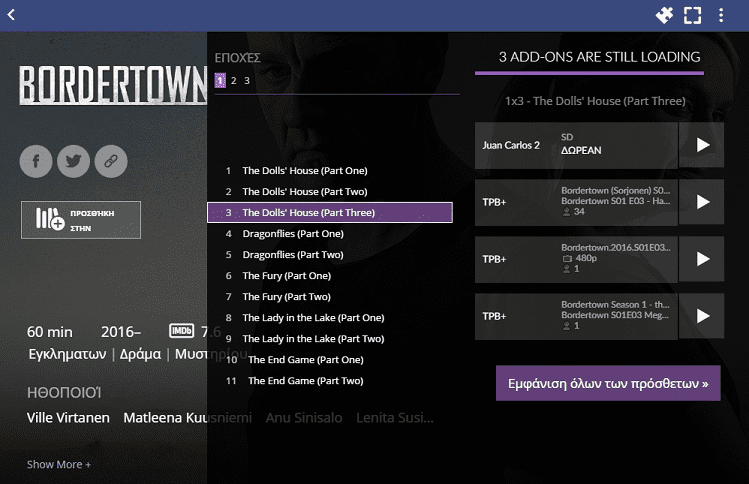This screenshot has height=484, width=749.
Task: Play the Juan Carlos 2 SD stream
Action: (702, 145)
